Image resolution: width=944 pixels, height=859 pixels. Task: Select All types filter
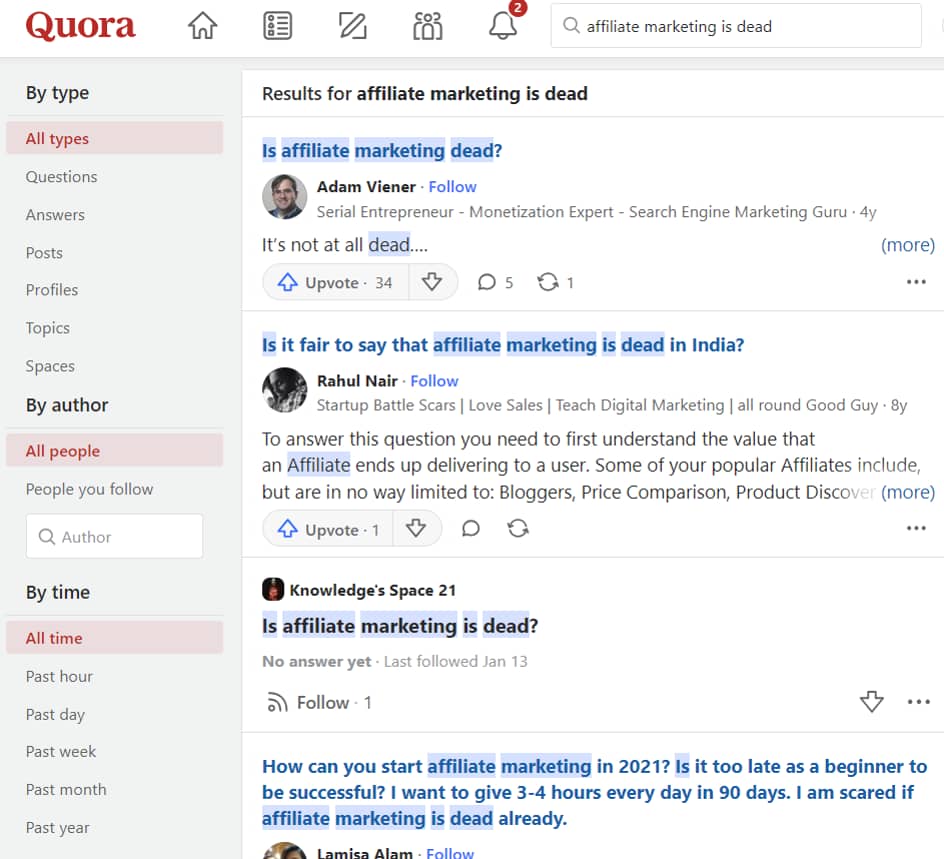click(x=114, y=138)
